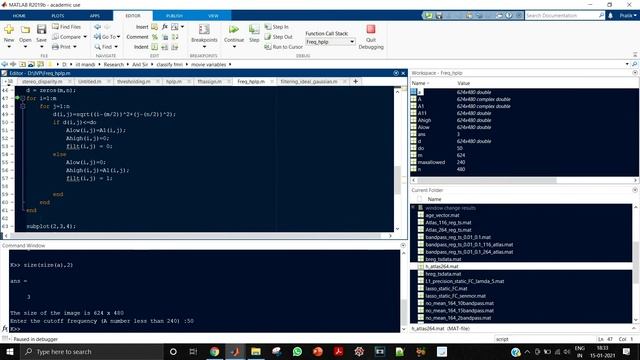Click Current Folder vertical scrollbar
The height and width of the screenshot is (360, 640).
pos(636,261)
